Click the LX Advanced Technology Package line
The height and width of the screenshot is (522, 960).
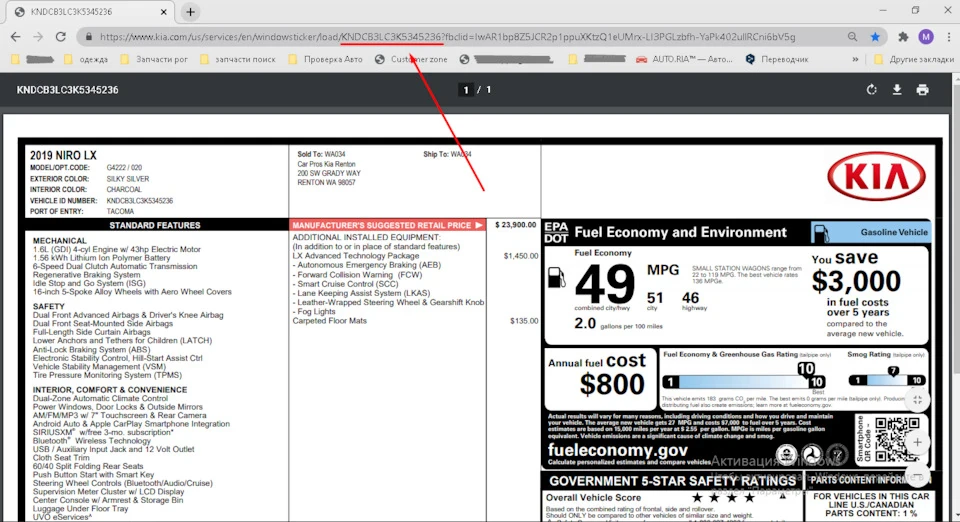tap(356, 256)
